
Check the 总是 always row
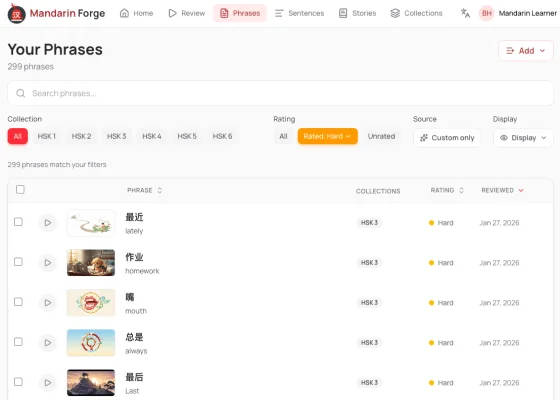(18, 342)
